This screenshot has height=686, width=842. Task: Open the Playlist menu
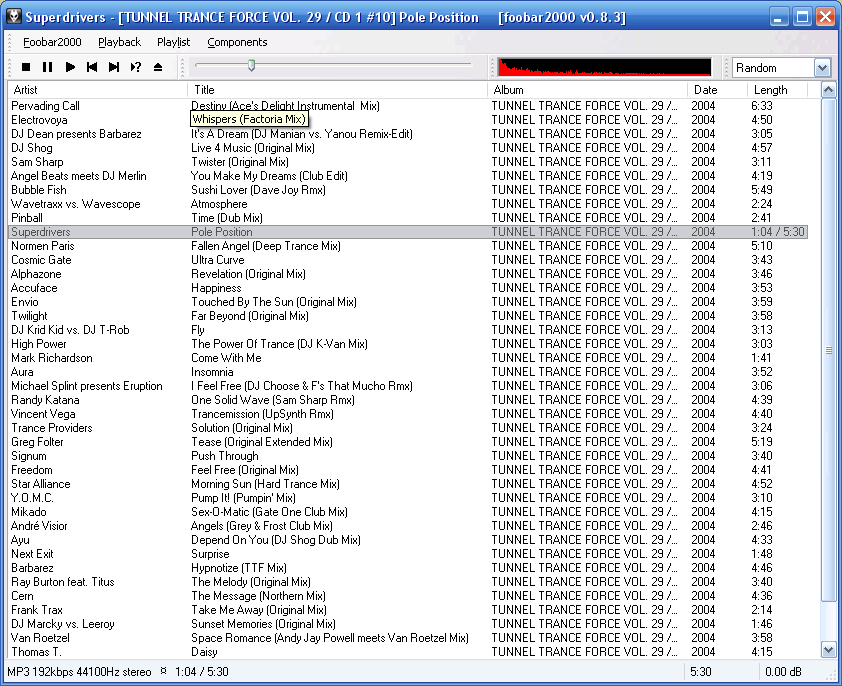pyautogui.click(x=172, y=42)
